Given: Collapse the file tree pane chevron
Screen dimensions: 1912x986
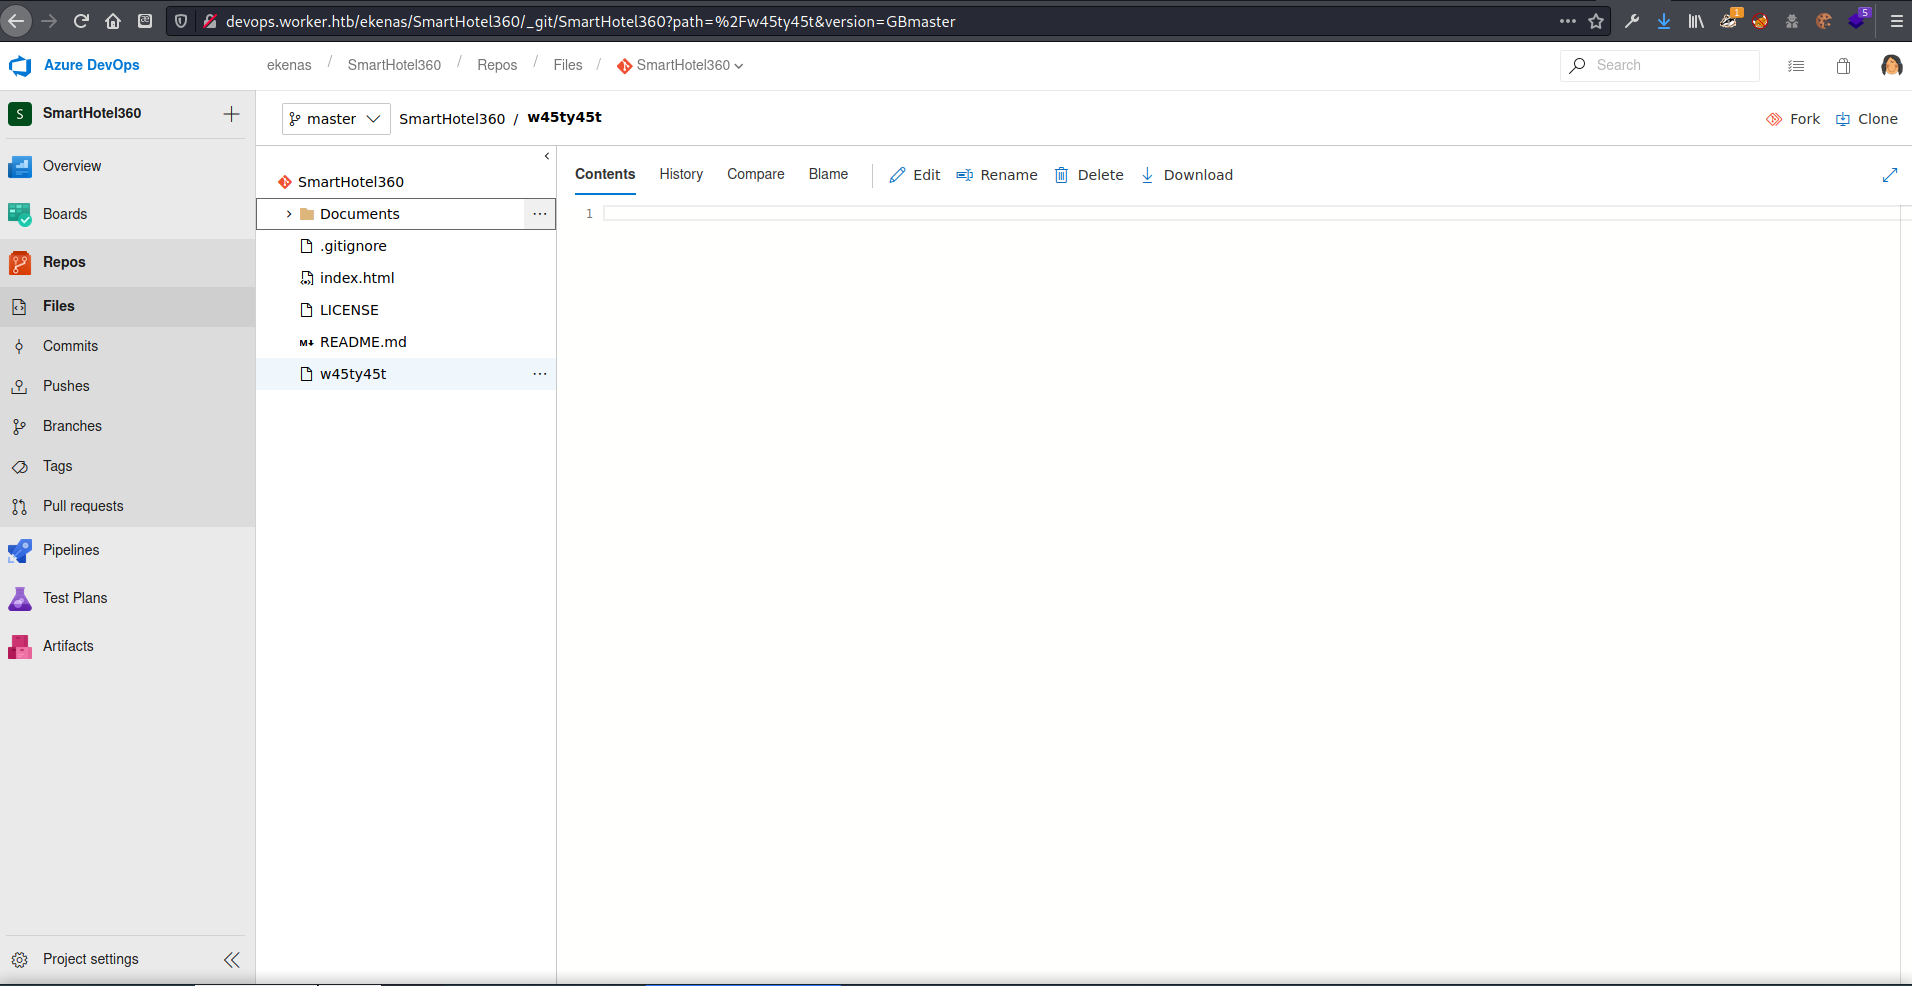Looking at the screenshot, I should tap(547, 156).
